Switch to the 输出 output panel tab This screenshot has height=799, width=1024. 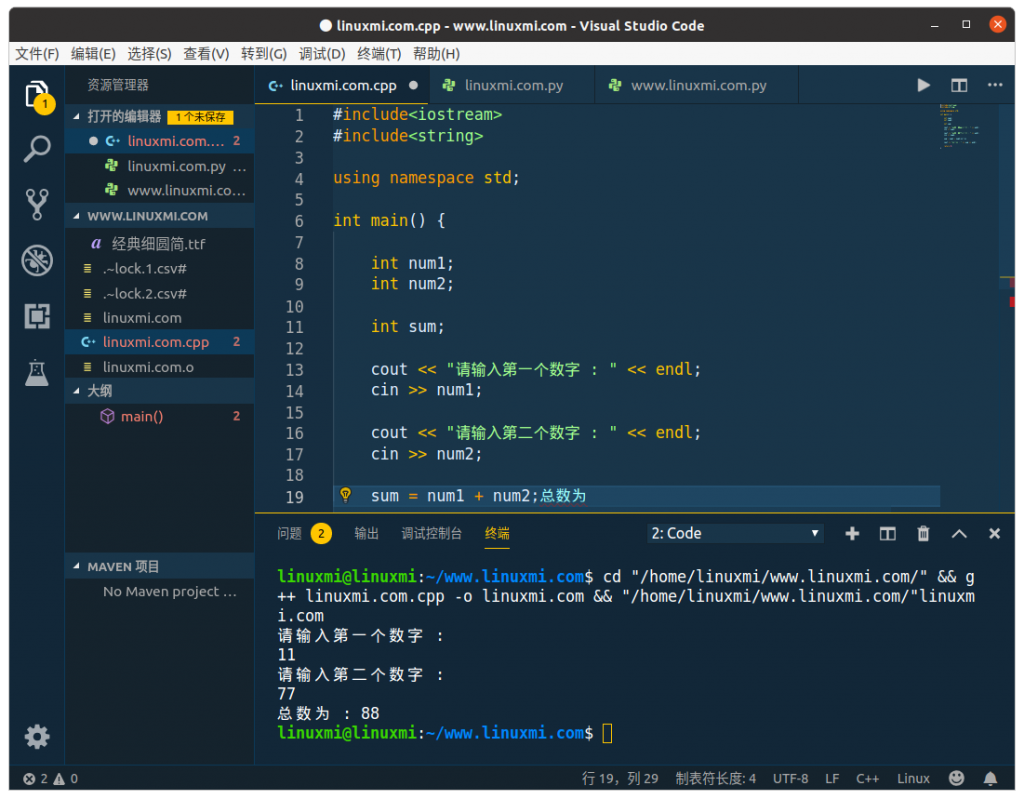366,534
